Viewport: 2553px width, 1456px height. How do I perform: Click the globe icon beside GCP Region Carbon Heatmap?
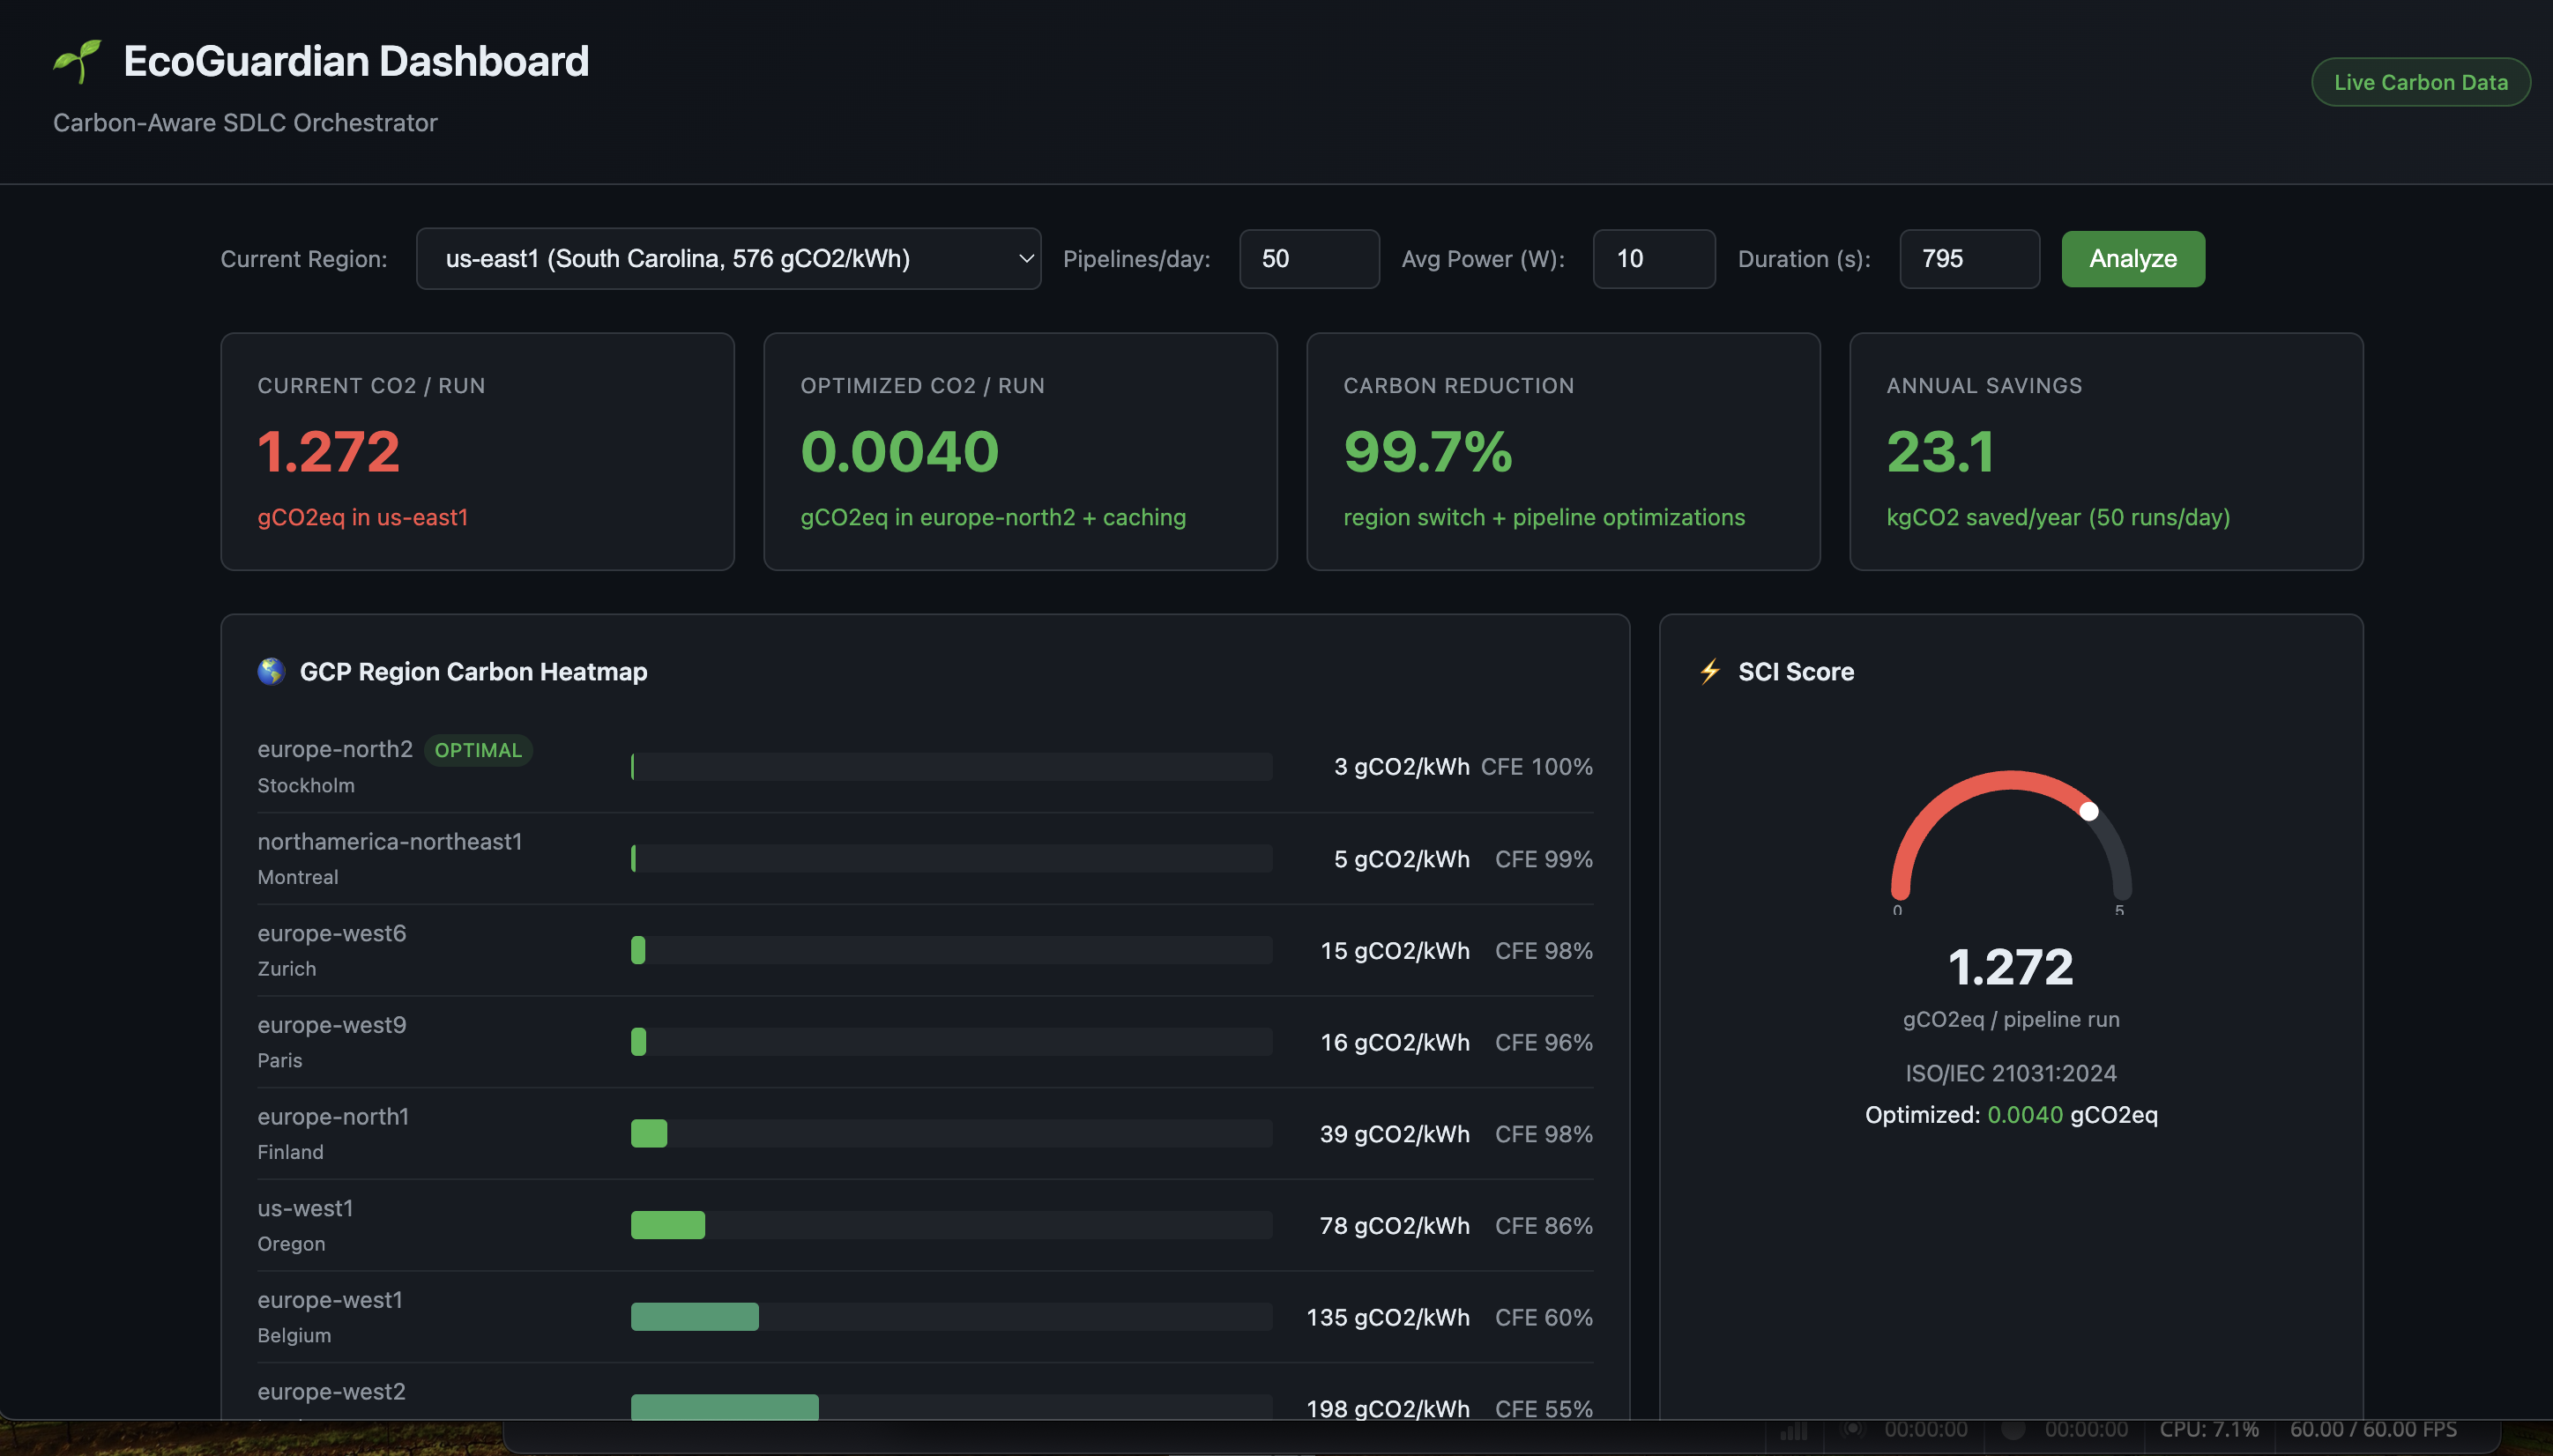pos(271,671)
